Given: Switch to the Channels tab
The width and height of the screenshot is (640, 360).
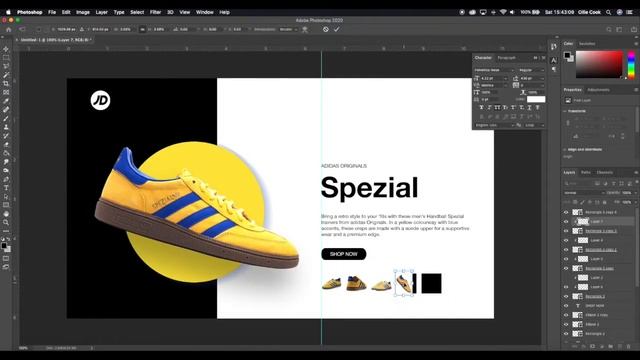Looking at the screenshot, I should pos(604,173).
